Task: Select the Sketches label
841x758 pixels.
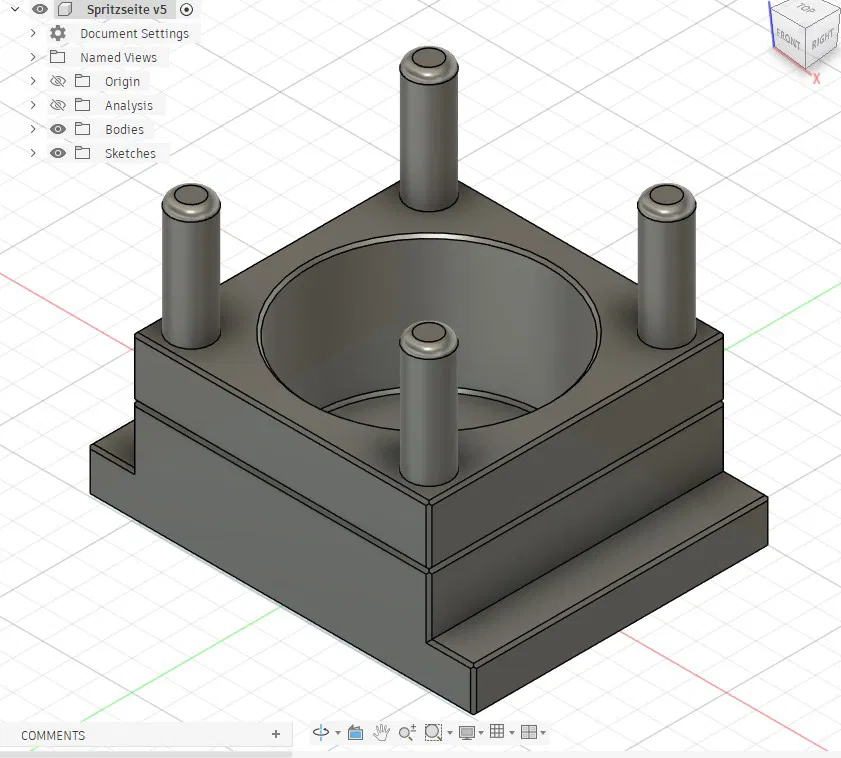Action: (x=130, y=153)
